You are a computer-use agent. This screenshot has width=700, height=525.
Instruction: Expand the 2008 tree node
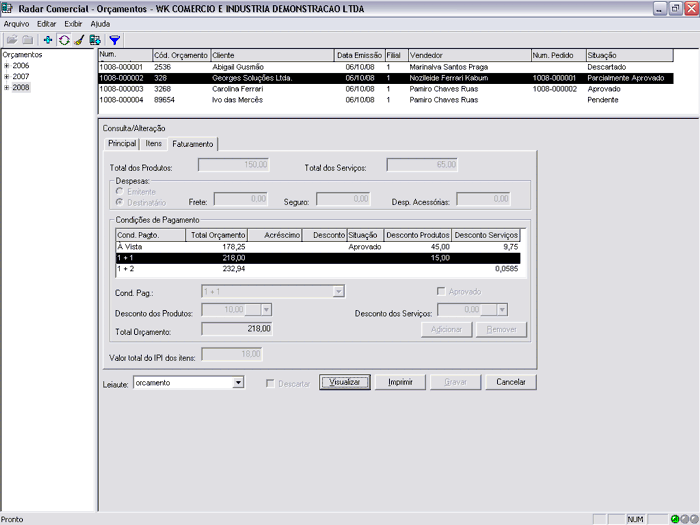coord(7,87)
